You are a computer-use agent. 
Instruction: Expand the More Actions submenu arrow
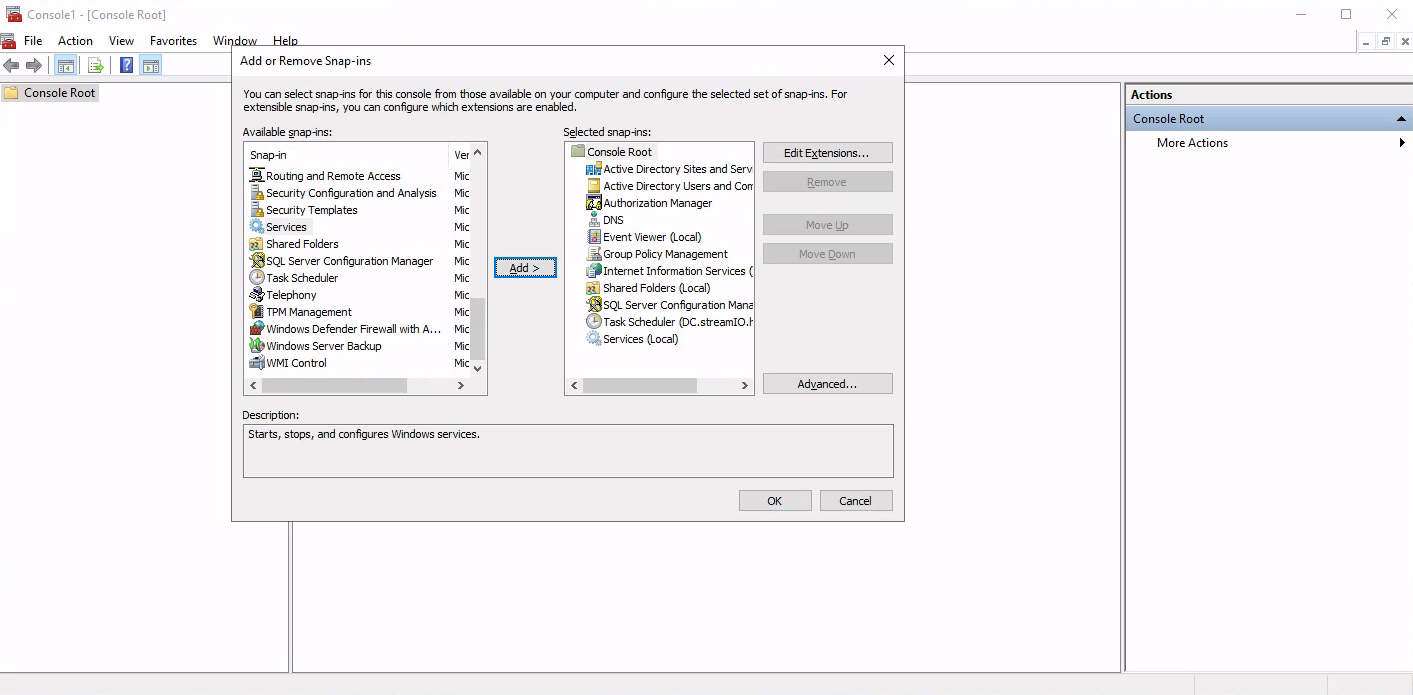tap(1402, 143)
